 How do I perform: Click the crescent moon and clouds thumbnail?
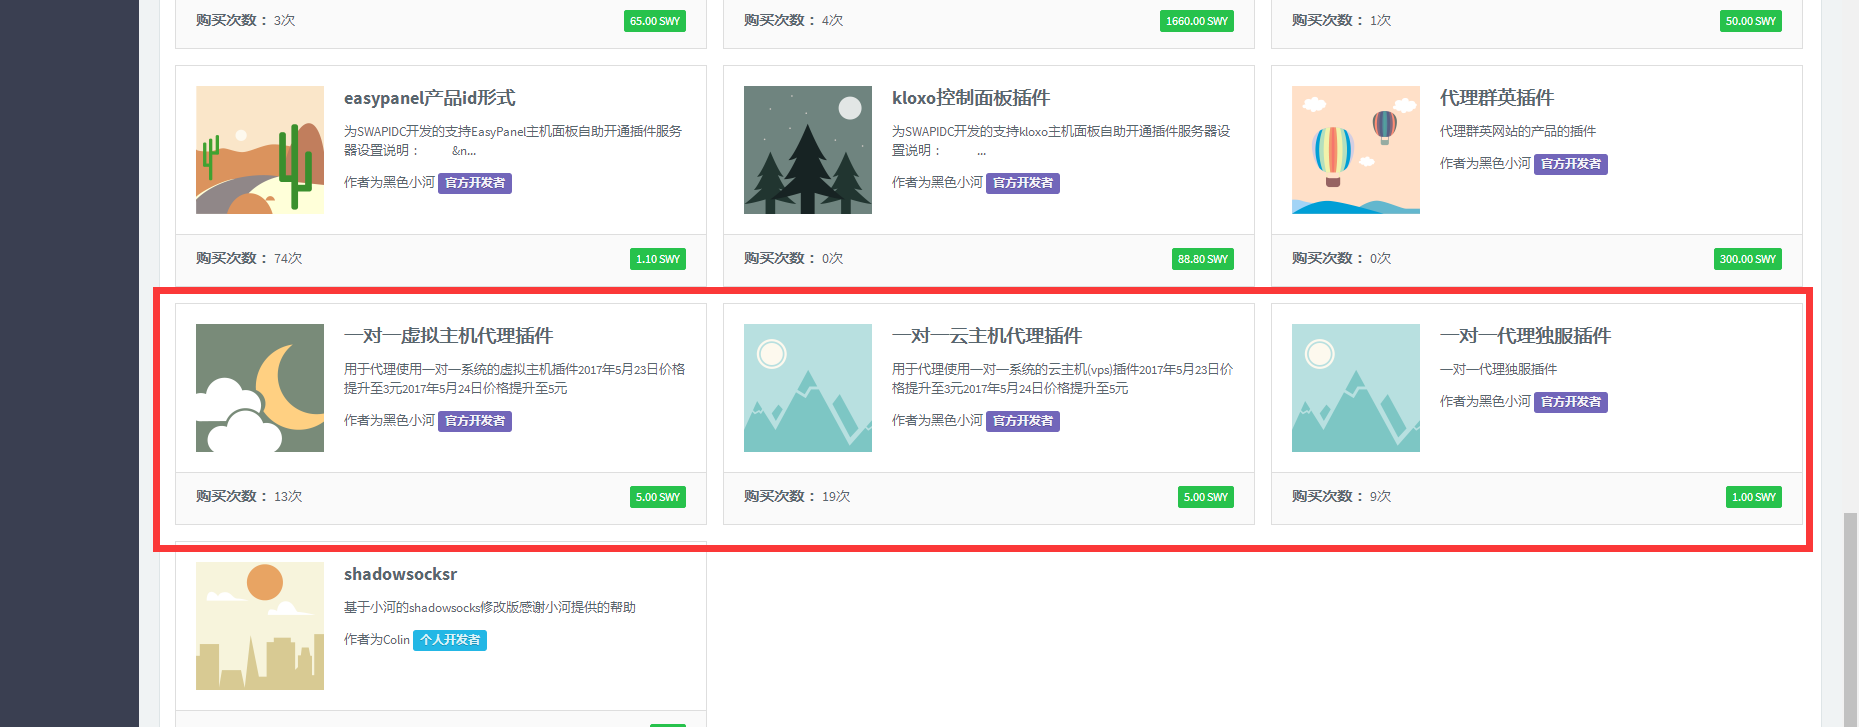click(260, 388)
